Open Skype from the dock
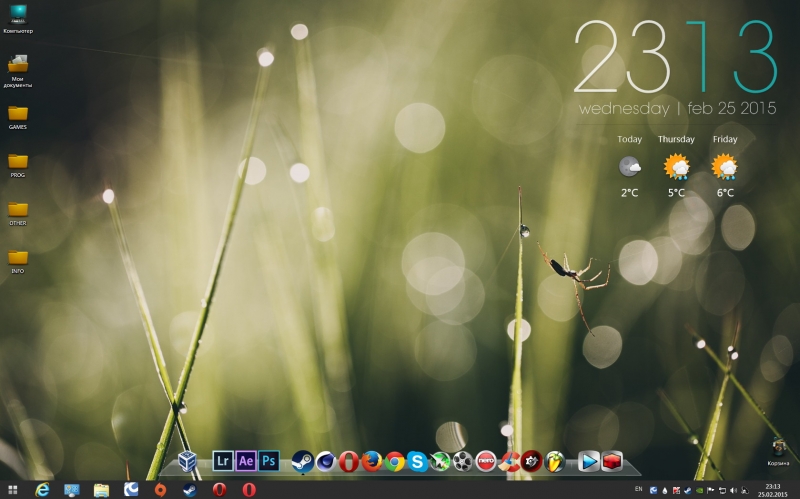Screen dimensions: 800x499 (417, 462)
